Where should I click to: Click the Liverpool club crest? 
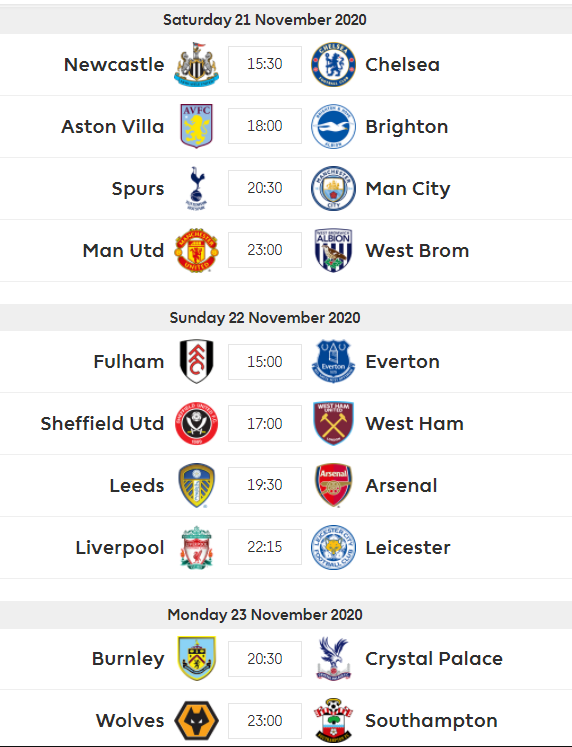point(196,547)
